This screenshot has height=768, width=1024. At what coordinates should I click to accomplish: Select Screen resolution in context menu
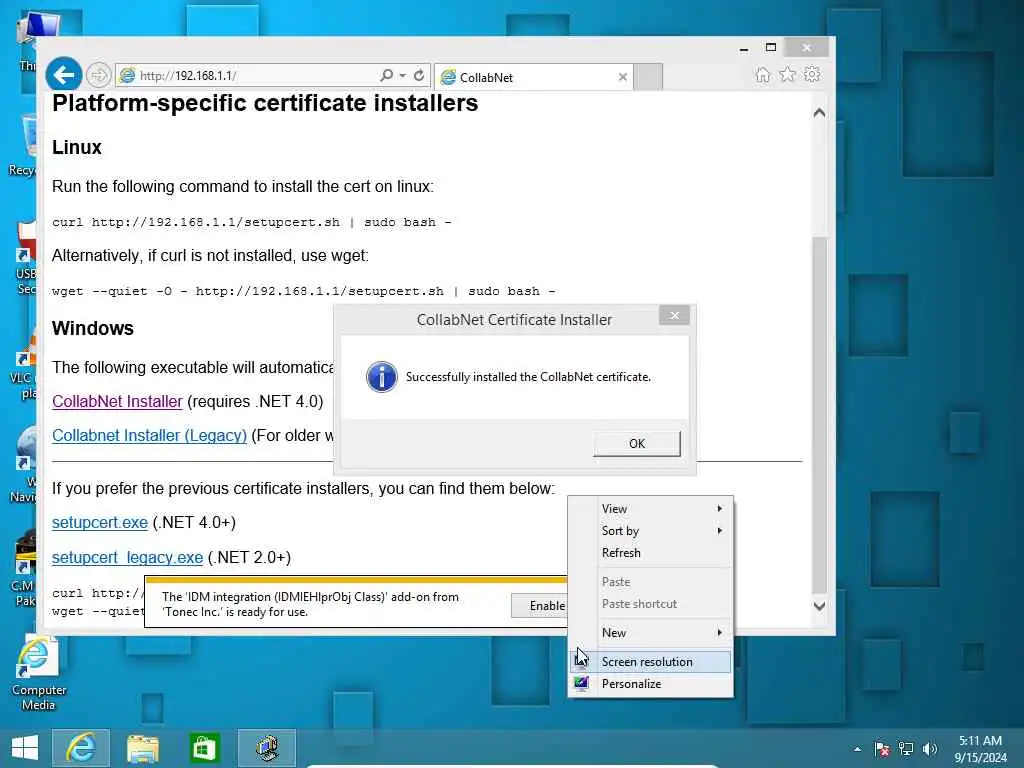tap(650, 662)
